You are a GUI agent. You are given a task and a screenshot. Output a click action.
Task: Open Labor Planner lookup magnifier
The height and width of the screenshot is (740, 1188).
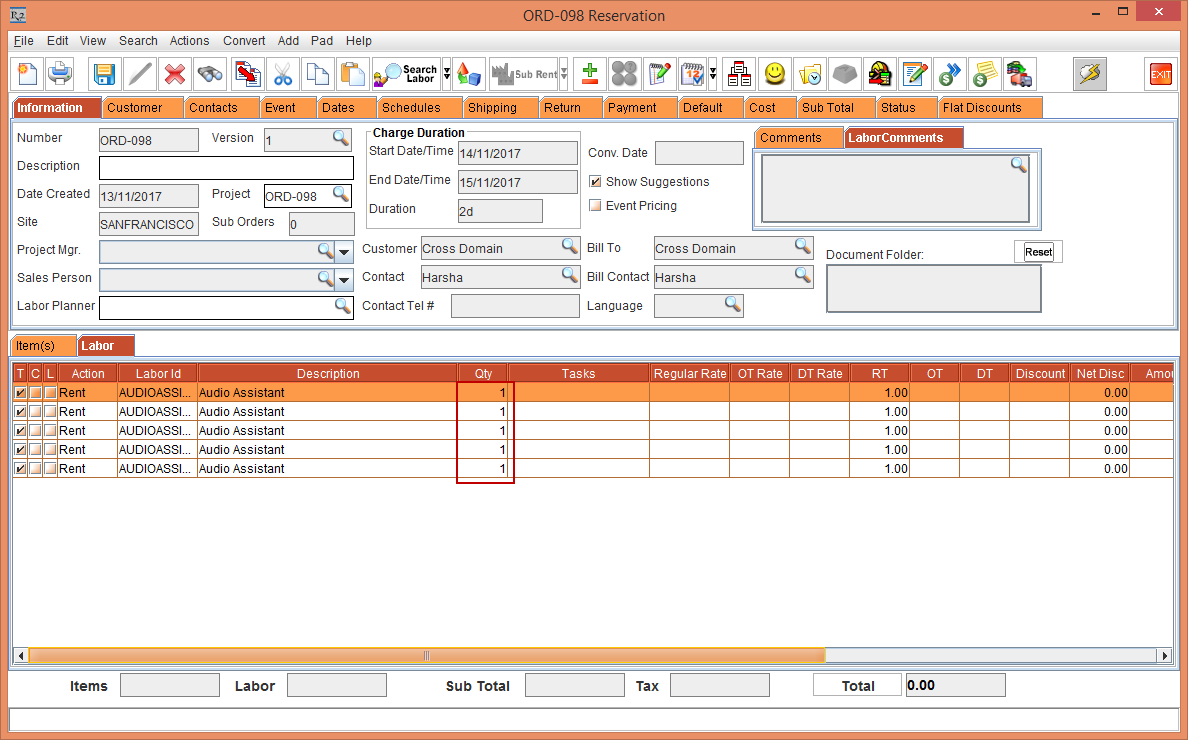342,305
